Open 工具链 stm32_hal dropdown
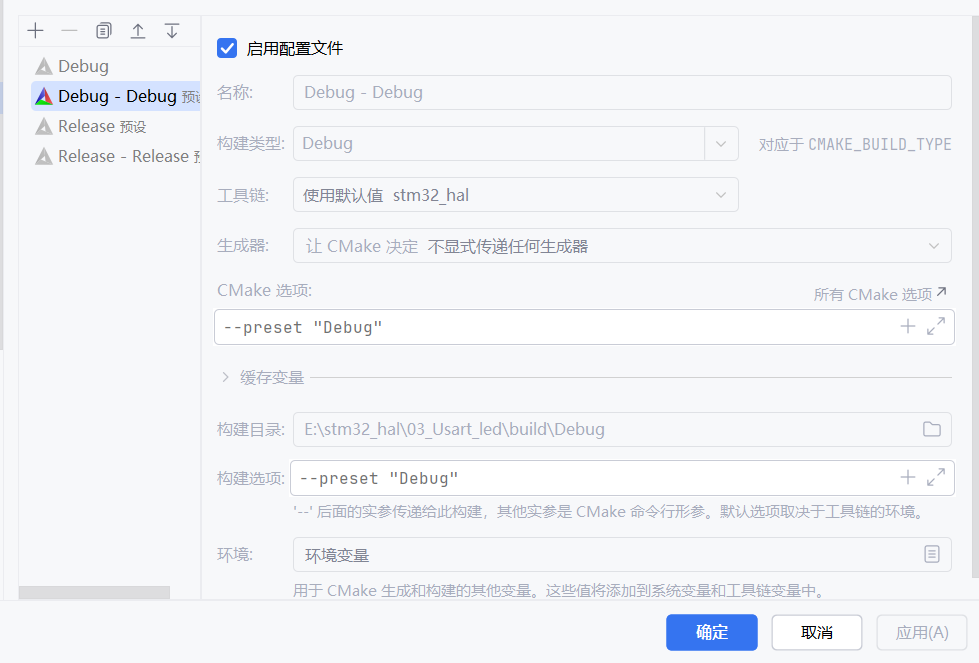 pyautogui.click(x=516, y=195)
